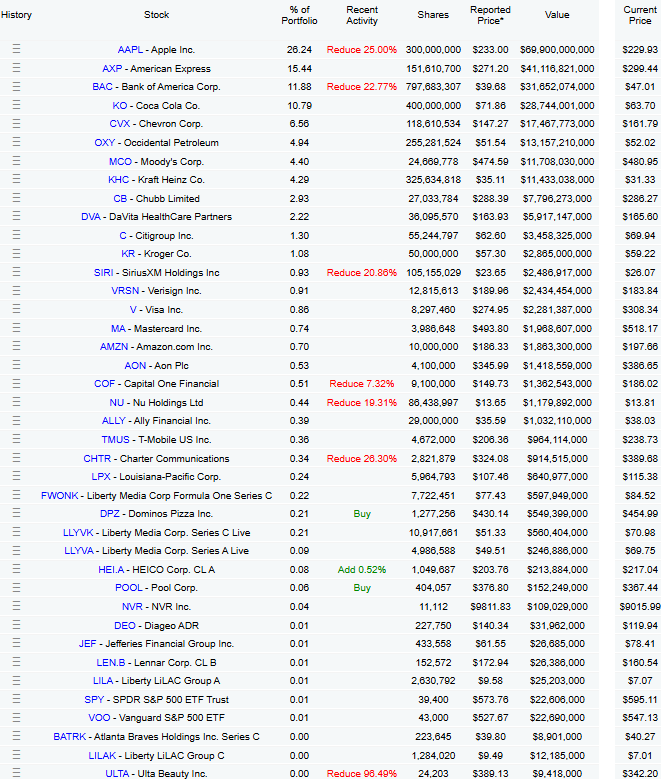Screen dimensions: 661x779
Task: Open history icon for AON row
Action: click(x=16, y=365)
